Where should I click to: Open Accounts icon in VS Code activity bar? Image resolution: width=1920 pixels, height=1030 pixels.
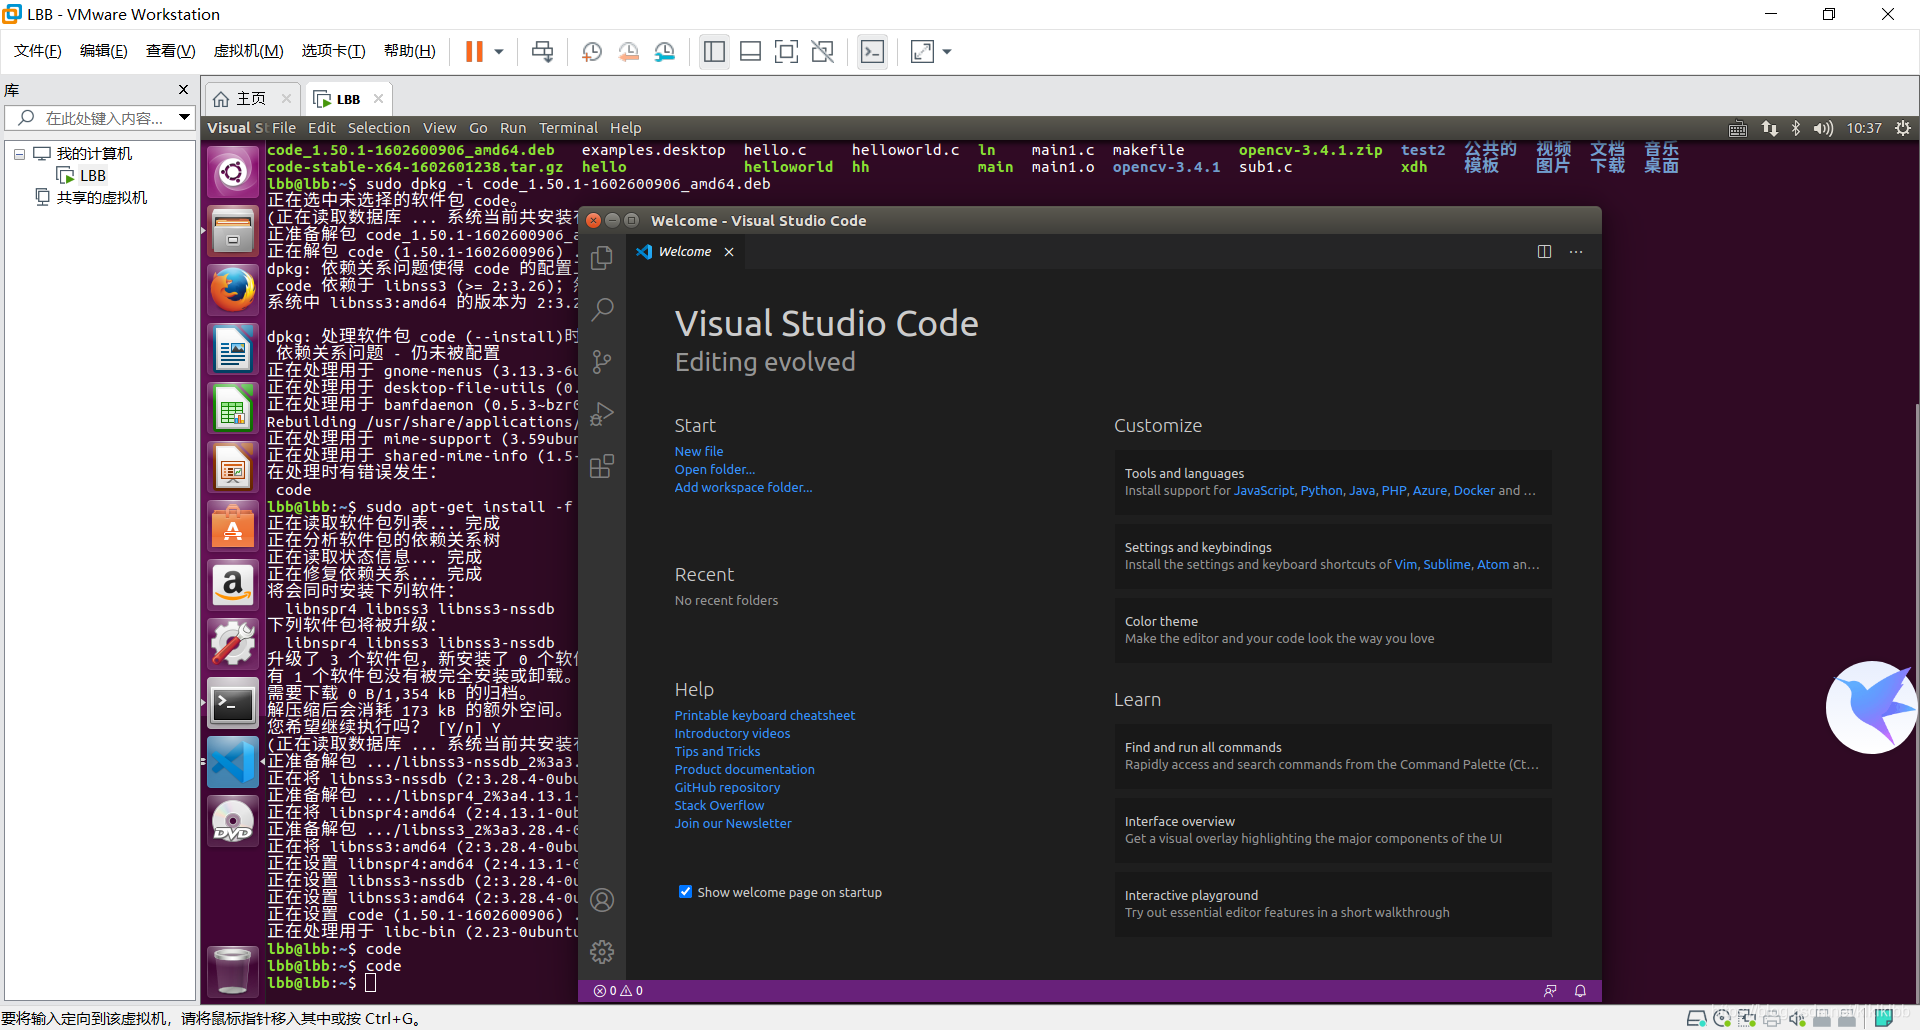point(602,900)
